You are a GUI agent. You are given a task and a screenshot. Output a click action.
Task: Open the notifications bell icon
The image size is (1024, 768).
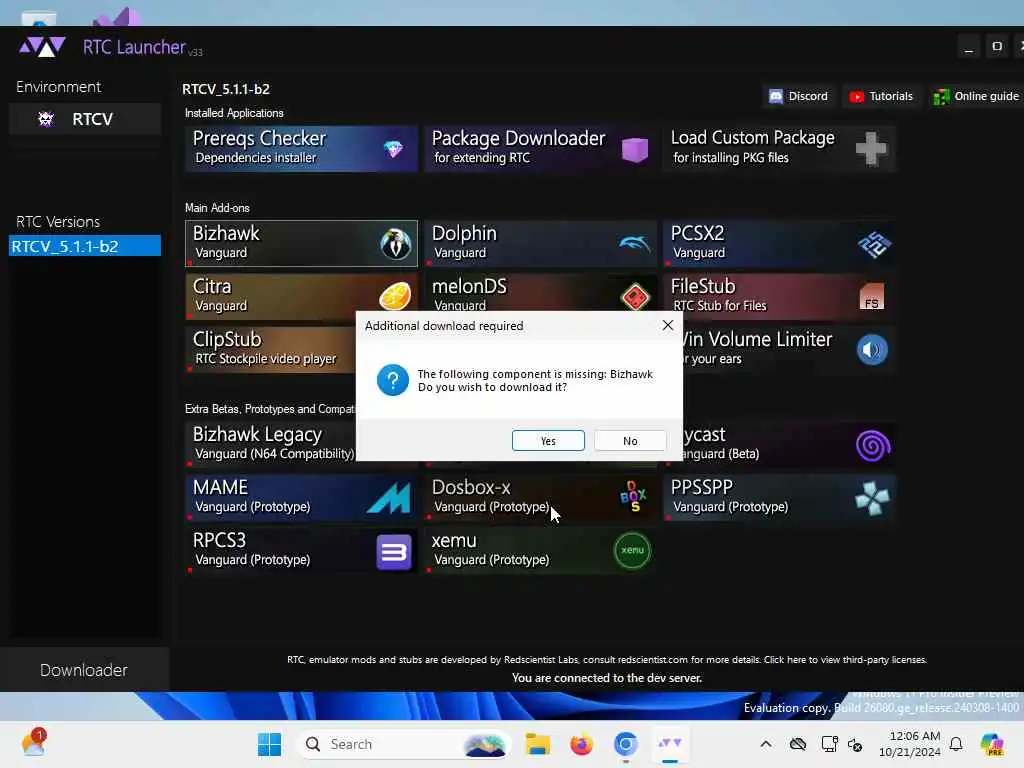956,744
